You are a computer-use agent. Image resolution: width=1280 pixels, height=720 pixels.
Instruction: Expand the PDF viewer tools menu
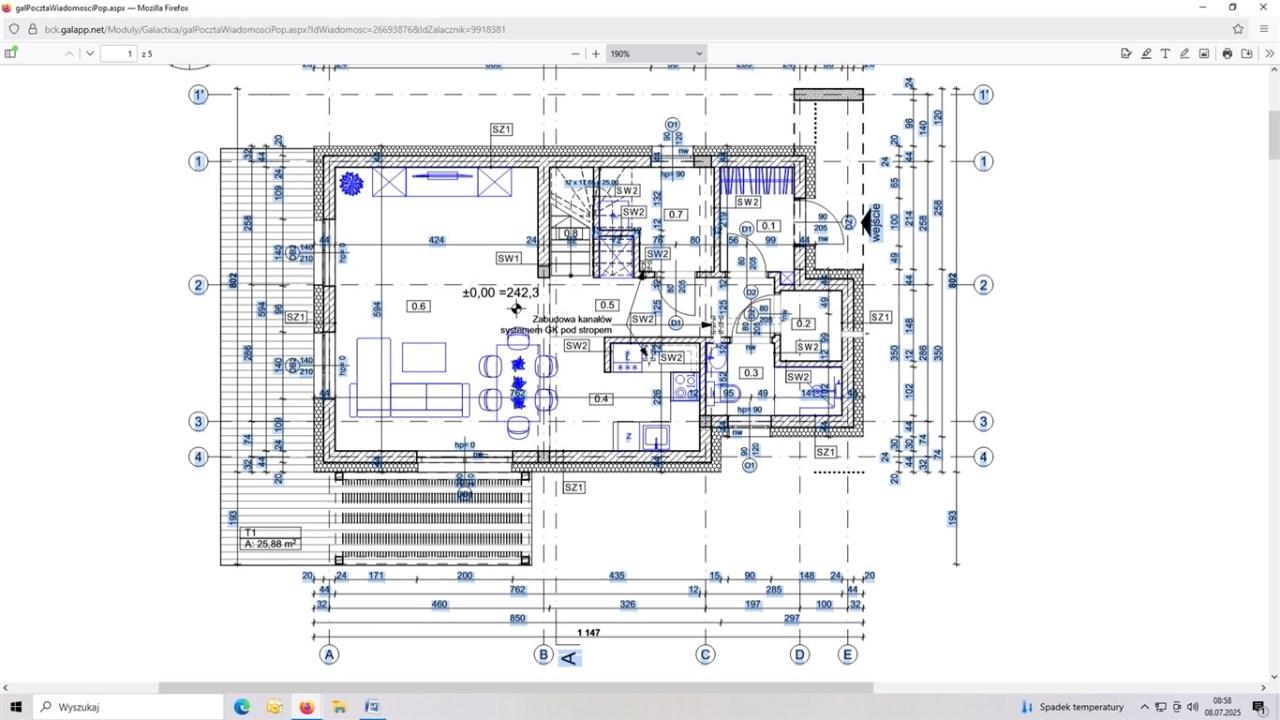[x=1270, y=53]
